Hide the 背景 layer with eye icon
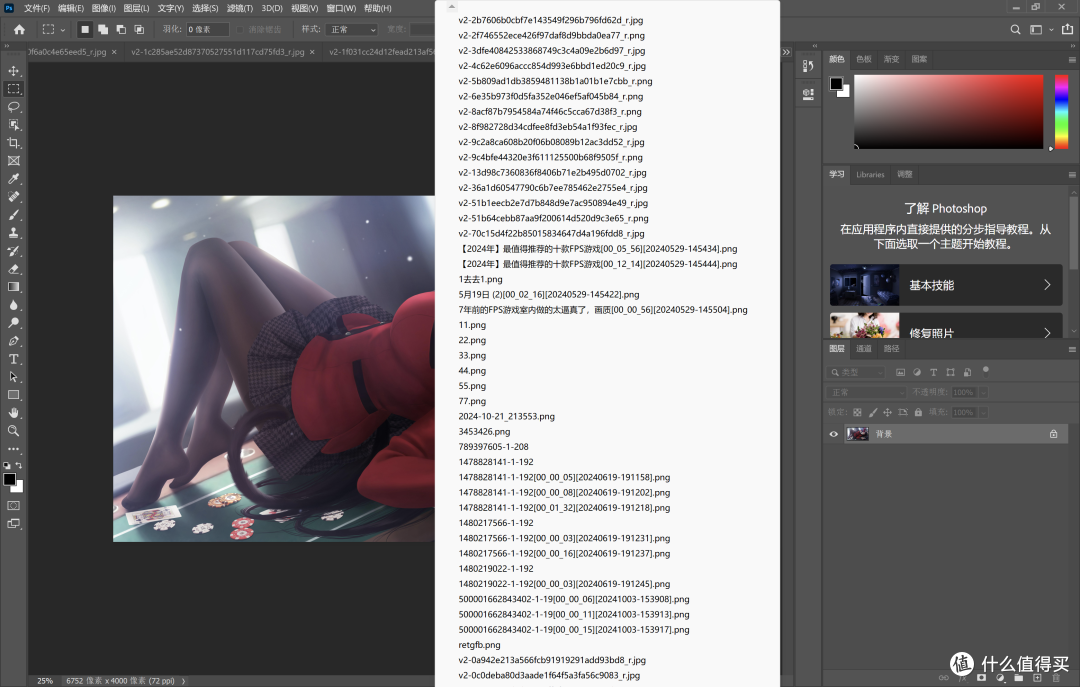Screen dimensions: 1080x687 click(x=833, y=434)
